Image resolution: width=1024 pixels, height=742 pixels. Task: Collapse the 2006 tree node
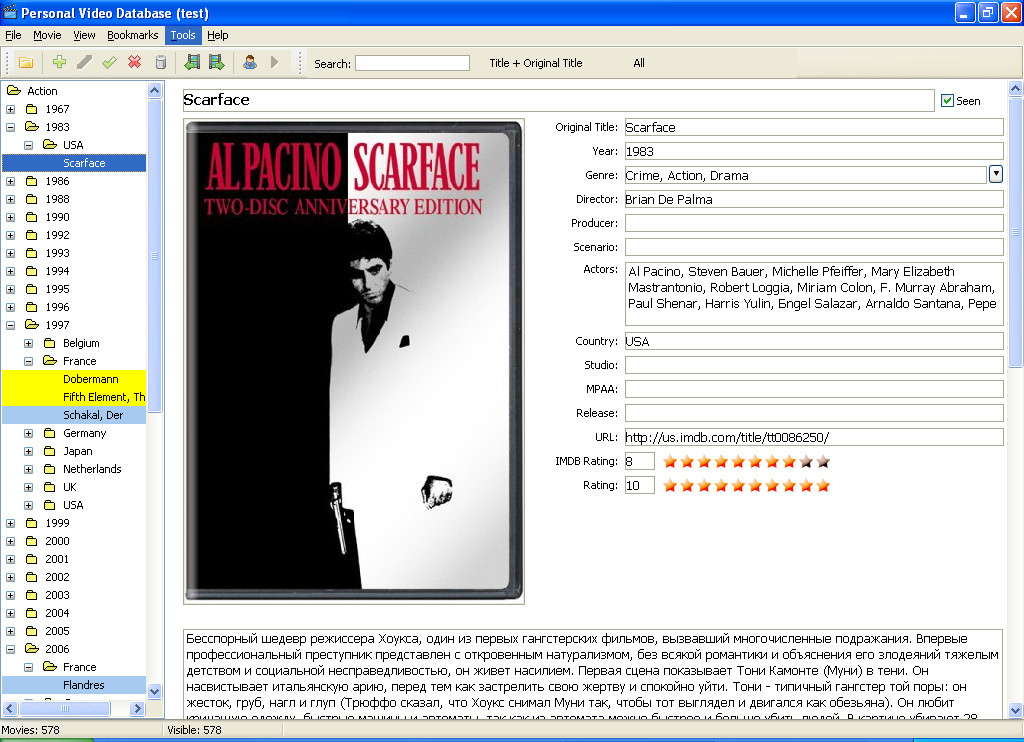click(x=10, y=649)
